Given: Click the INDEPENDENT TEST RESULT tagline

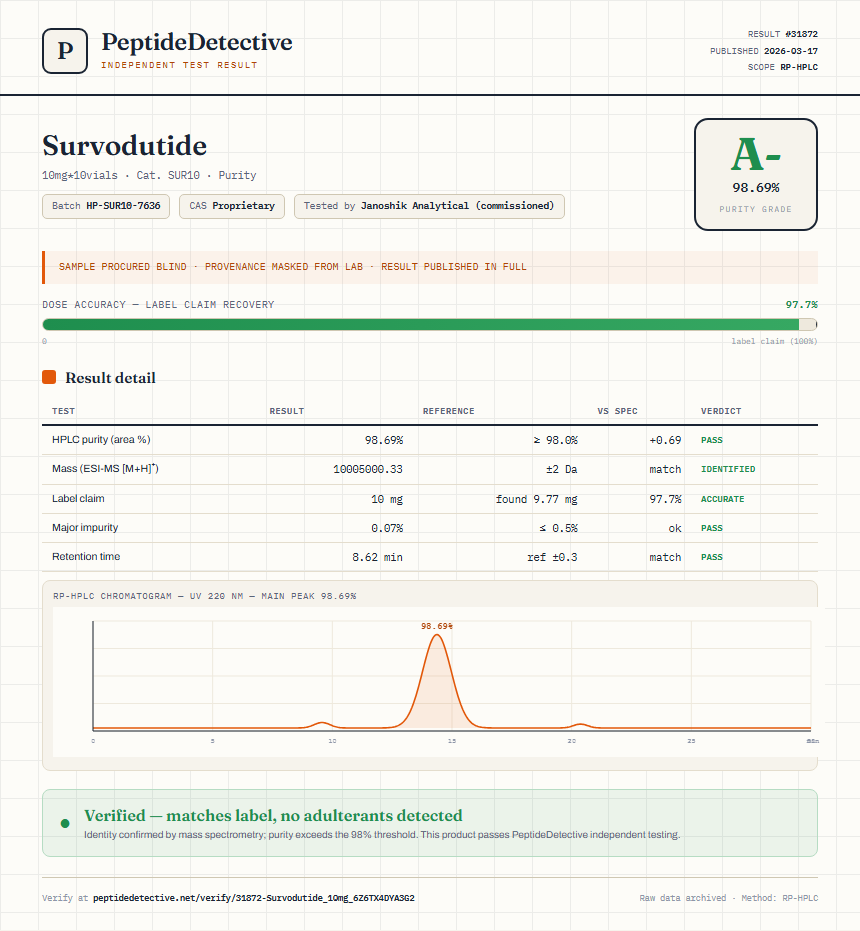Looking at the screenshot, I should click(179, 65).
